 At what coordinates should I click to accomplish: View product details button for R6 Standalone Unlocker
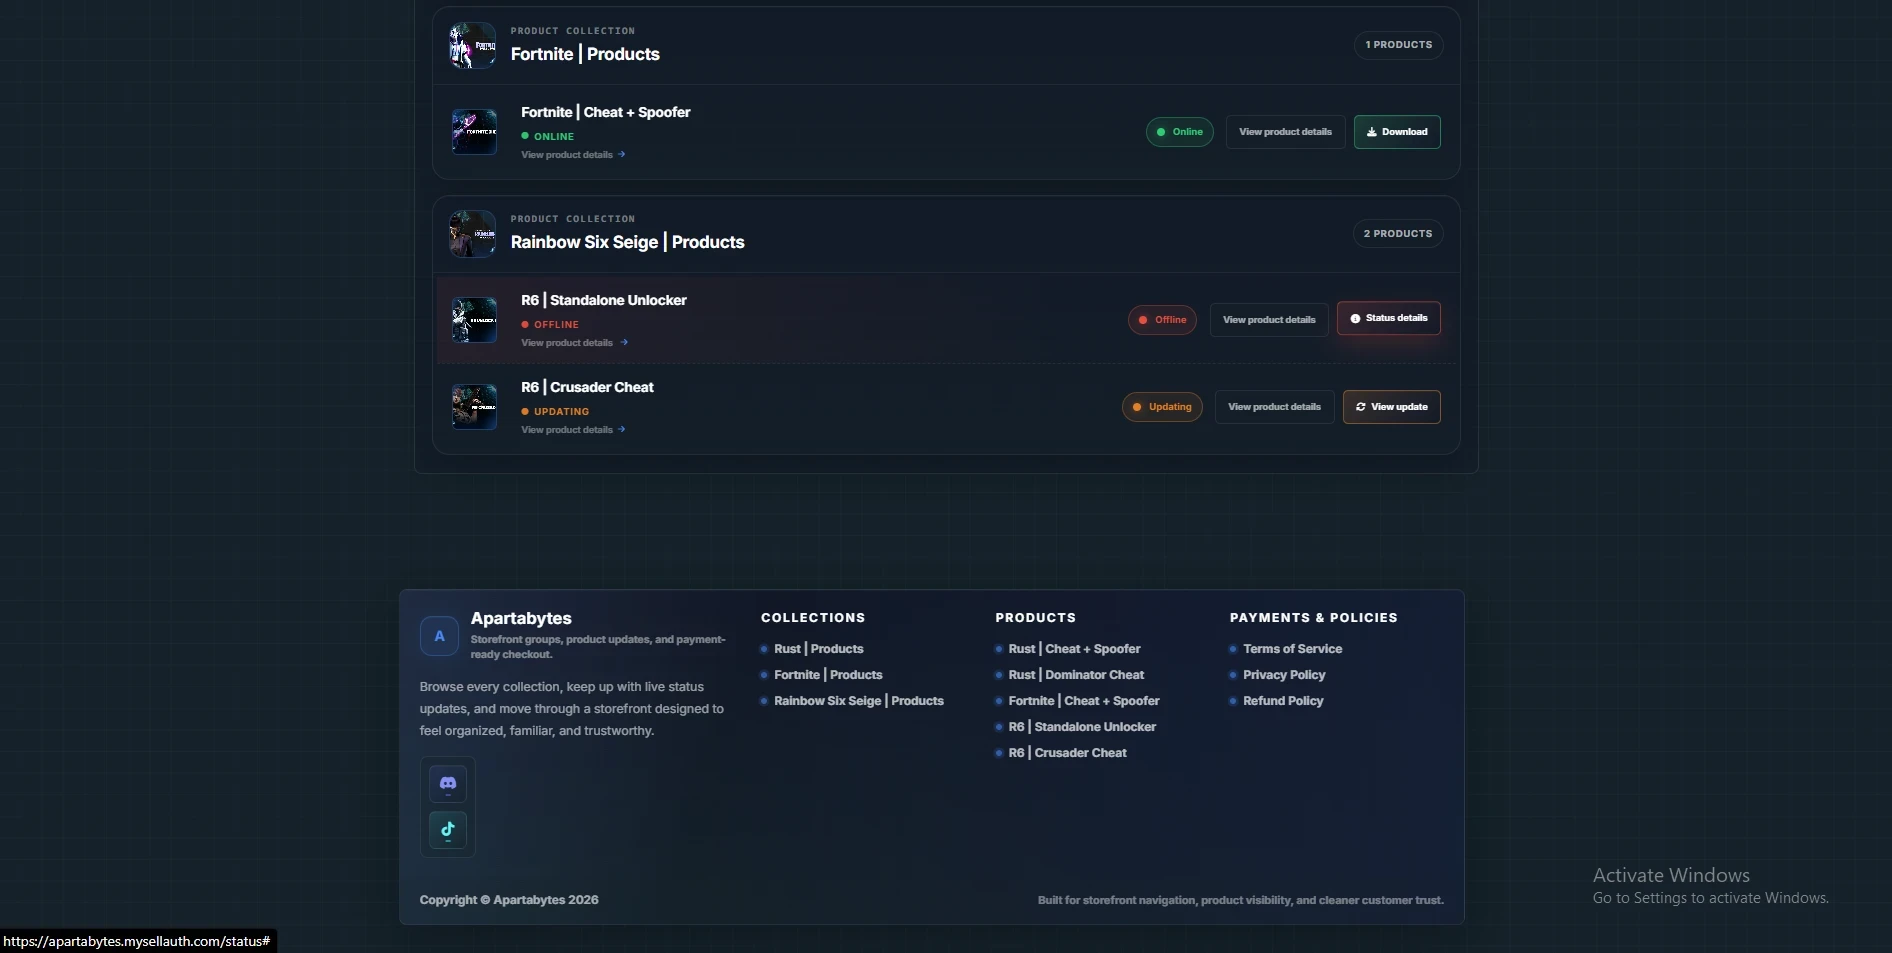click(x=1269, y=320)
